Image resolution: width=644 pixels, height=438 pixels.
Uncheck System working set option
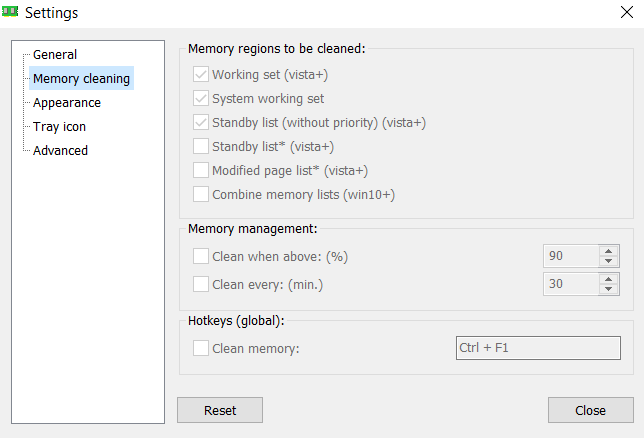point(201,99)
